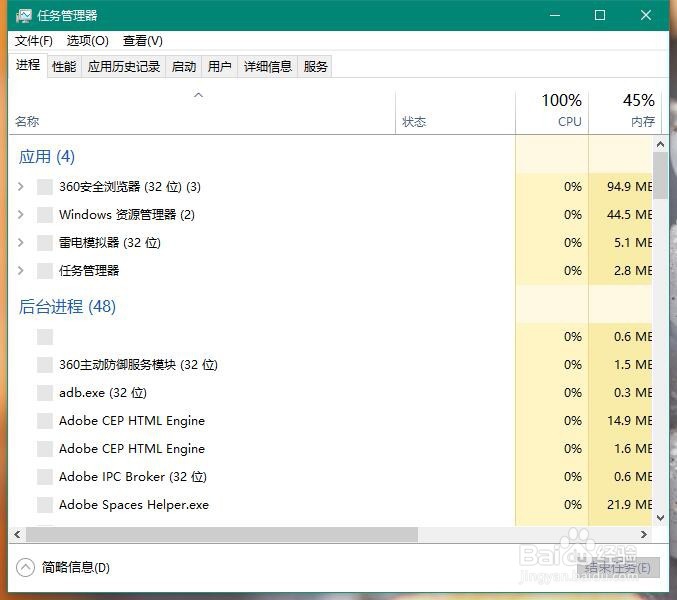Select the 360主动防御服务模块 (32 位) row

point(331,365)
